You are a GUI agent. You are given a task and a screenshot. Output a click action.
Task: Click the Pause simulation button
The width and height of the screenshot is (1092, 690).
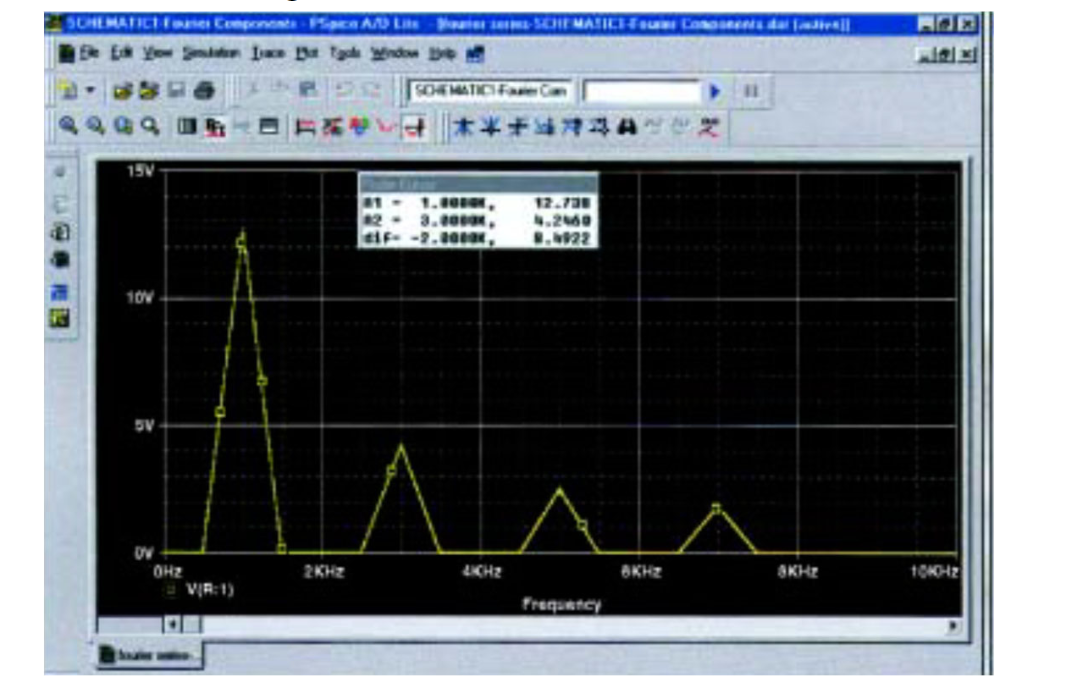pyautogui.click(x=751, y=88)
